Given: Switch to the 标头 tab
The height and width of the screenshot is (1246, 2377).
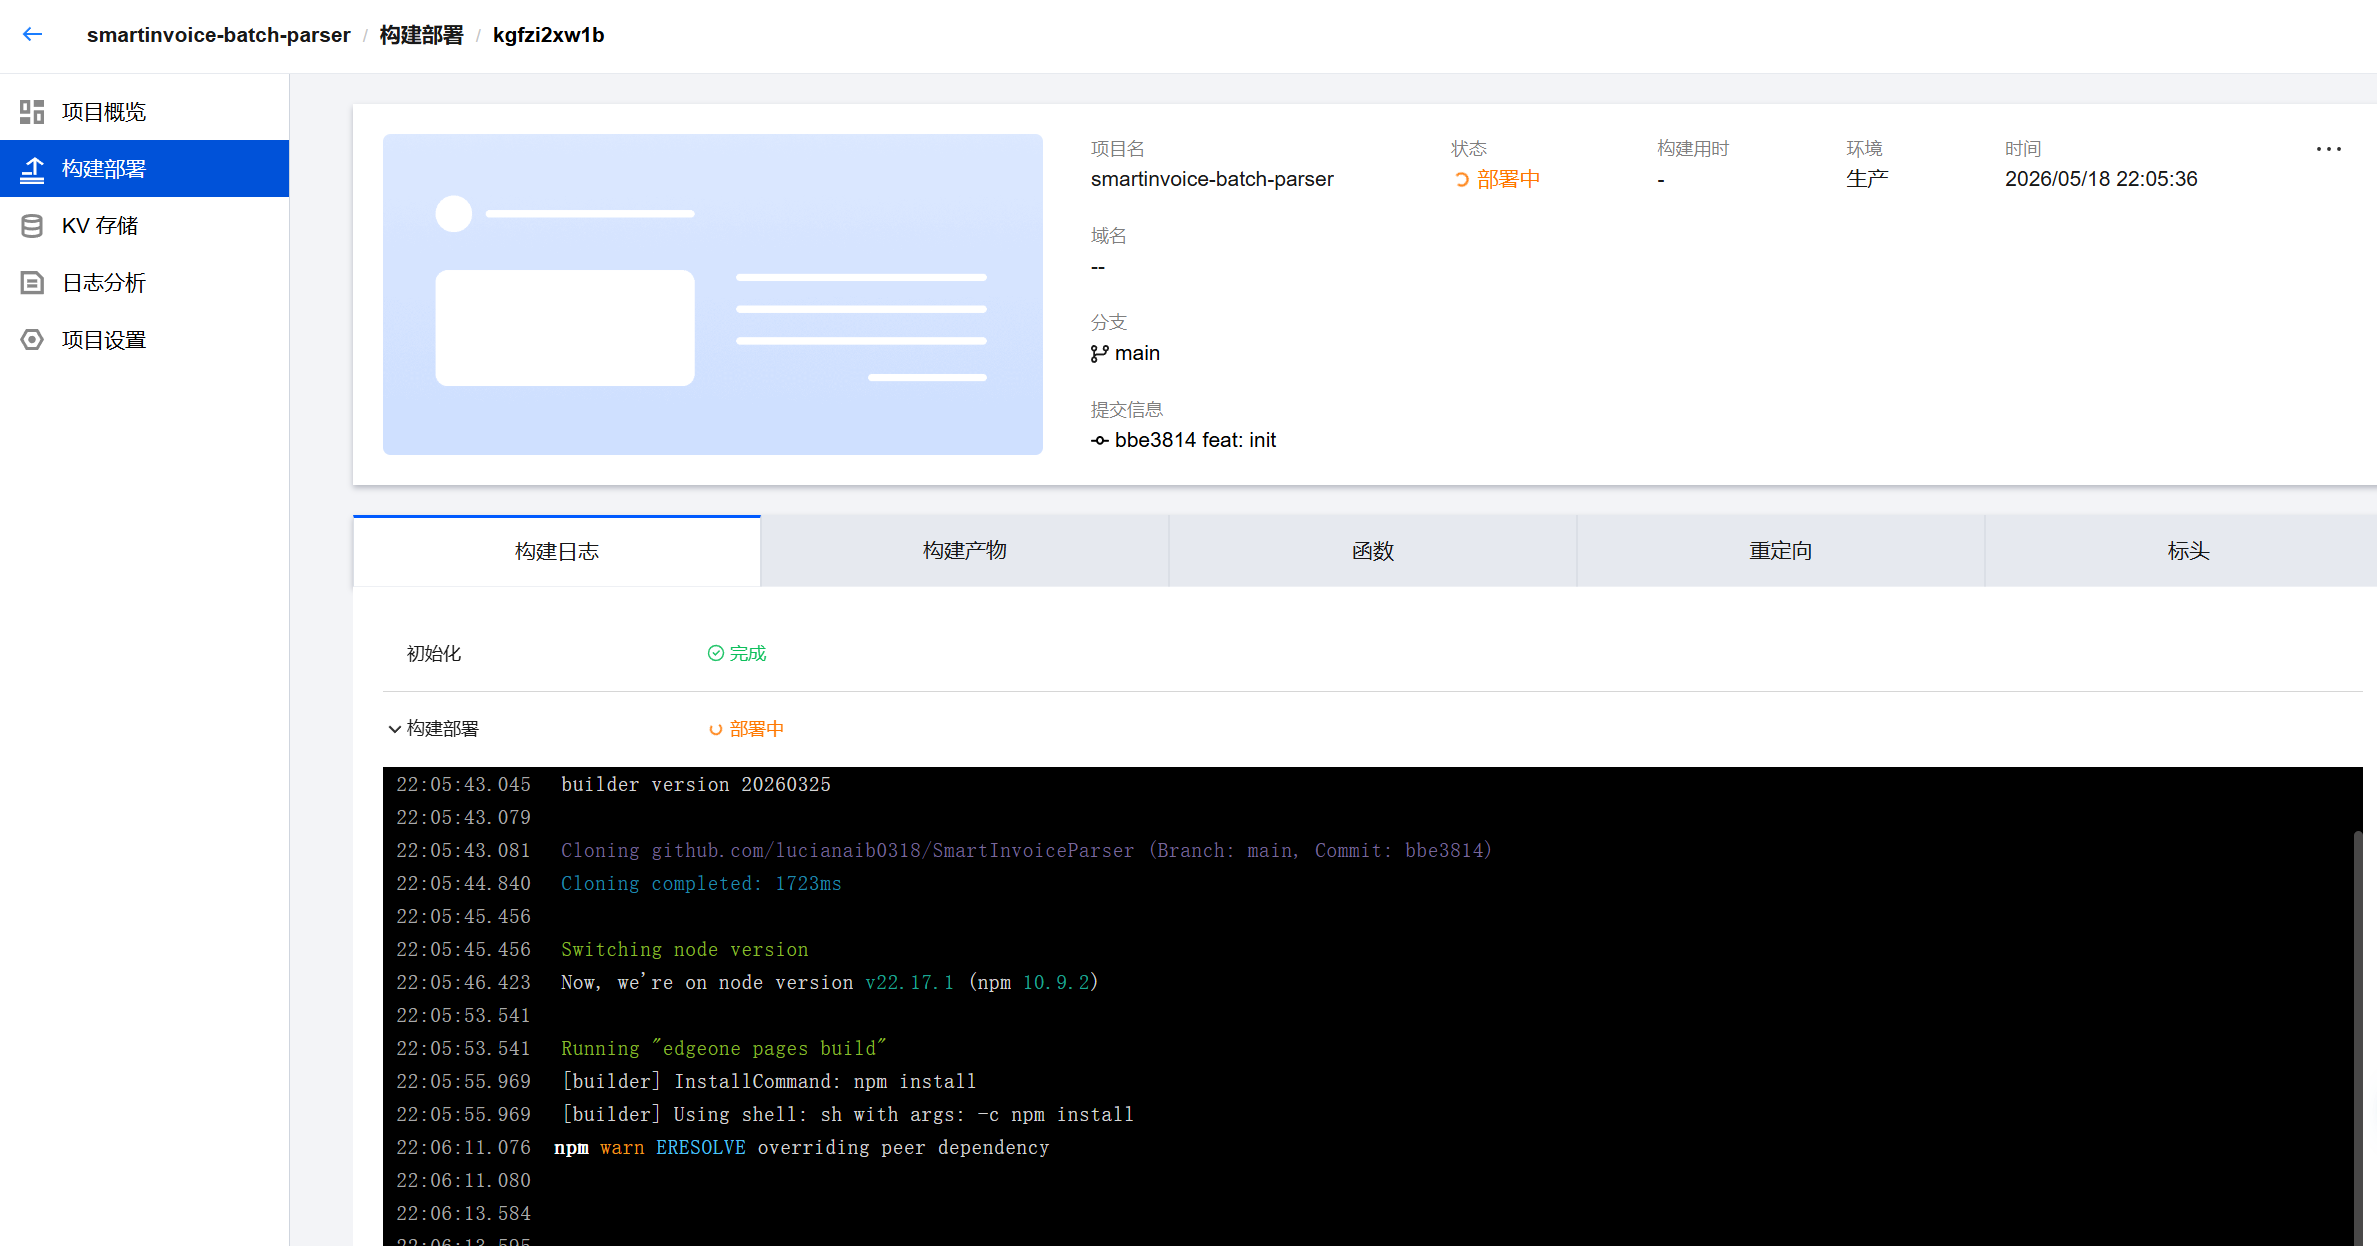Looking at the screenshot, I should (x=2181, y=551).
